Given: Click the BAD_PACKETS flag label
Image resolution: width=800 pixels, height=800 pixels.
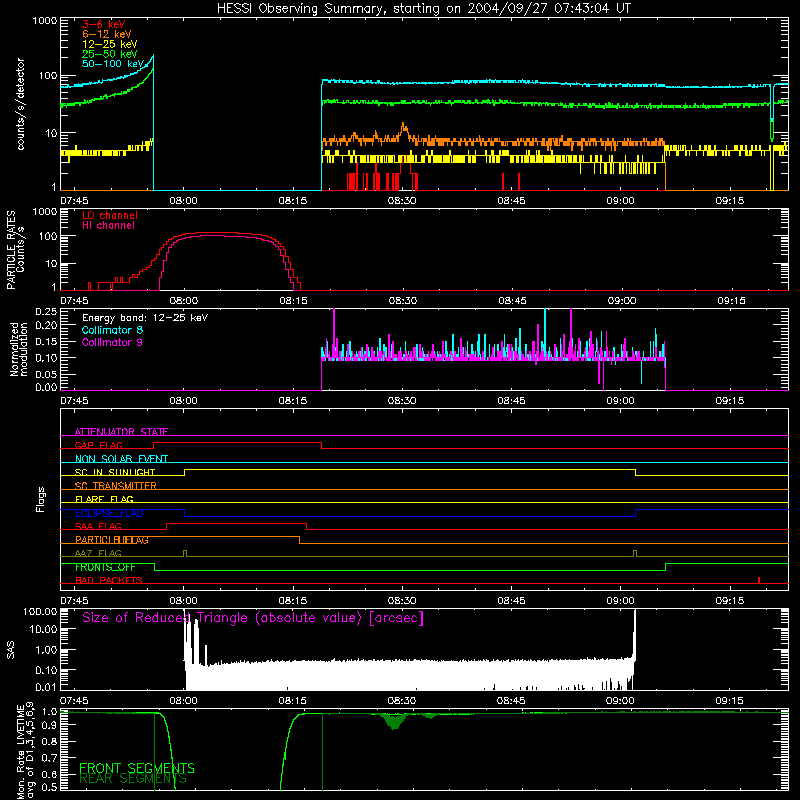Looking at the screenshot, I should pyautogui.click(x=109, y=580).
